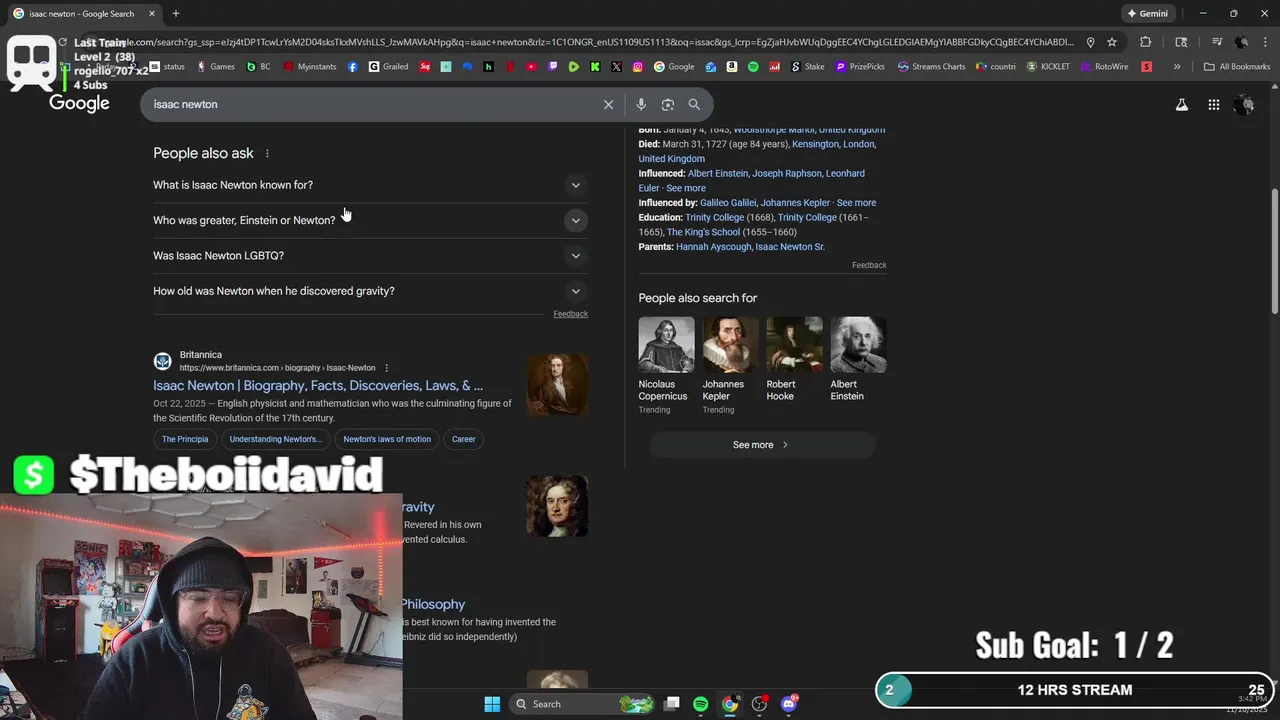Screen dimensions: 1280x720
Task: Open the Streams Charts bookmark
Action: (931, 67)
